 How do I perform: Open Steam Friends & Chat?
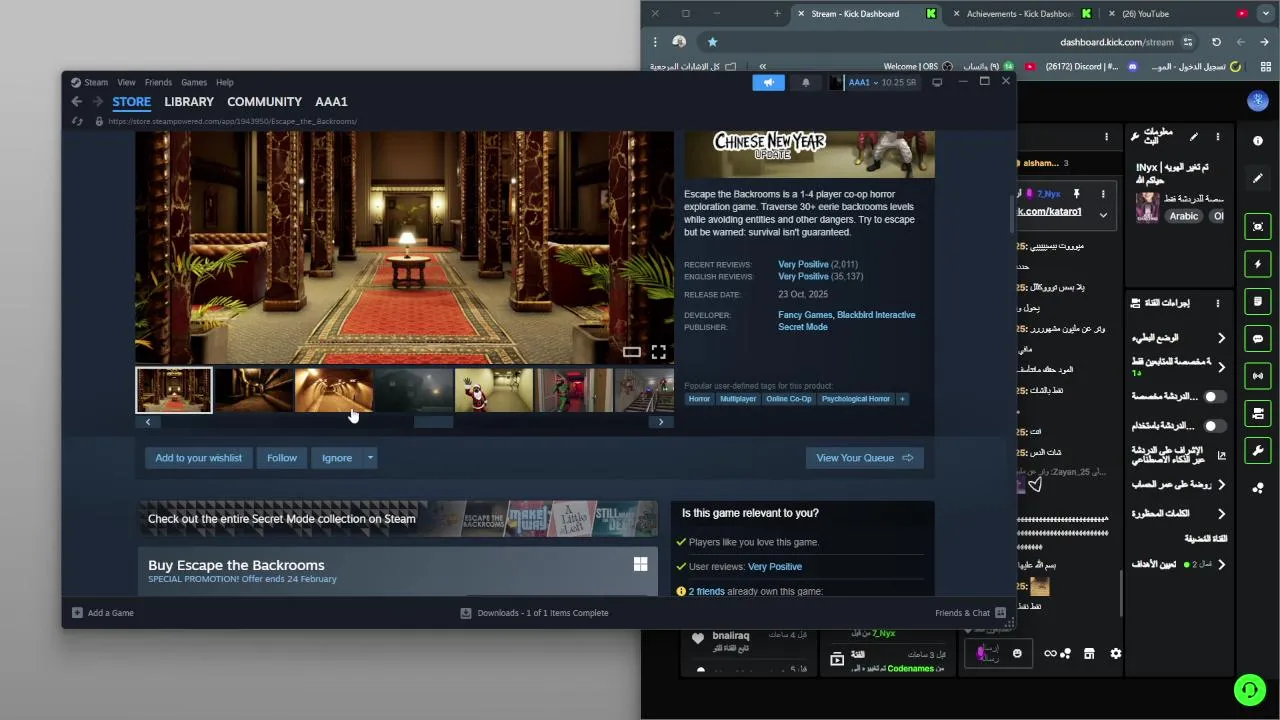[x=969, y=613]
